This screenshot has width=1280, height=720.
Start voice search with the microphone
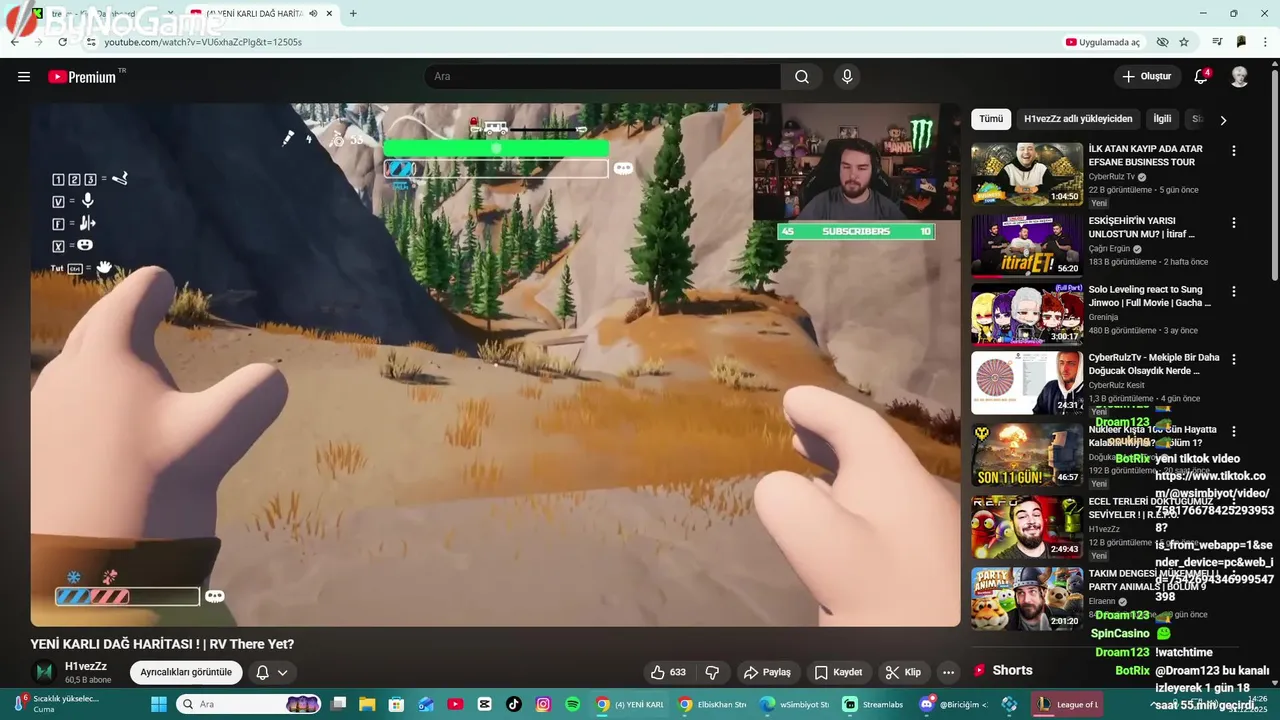point(847,77)
